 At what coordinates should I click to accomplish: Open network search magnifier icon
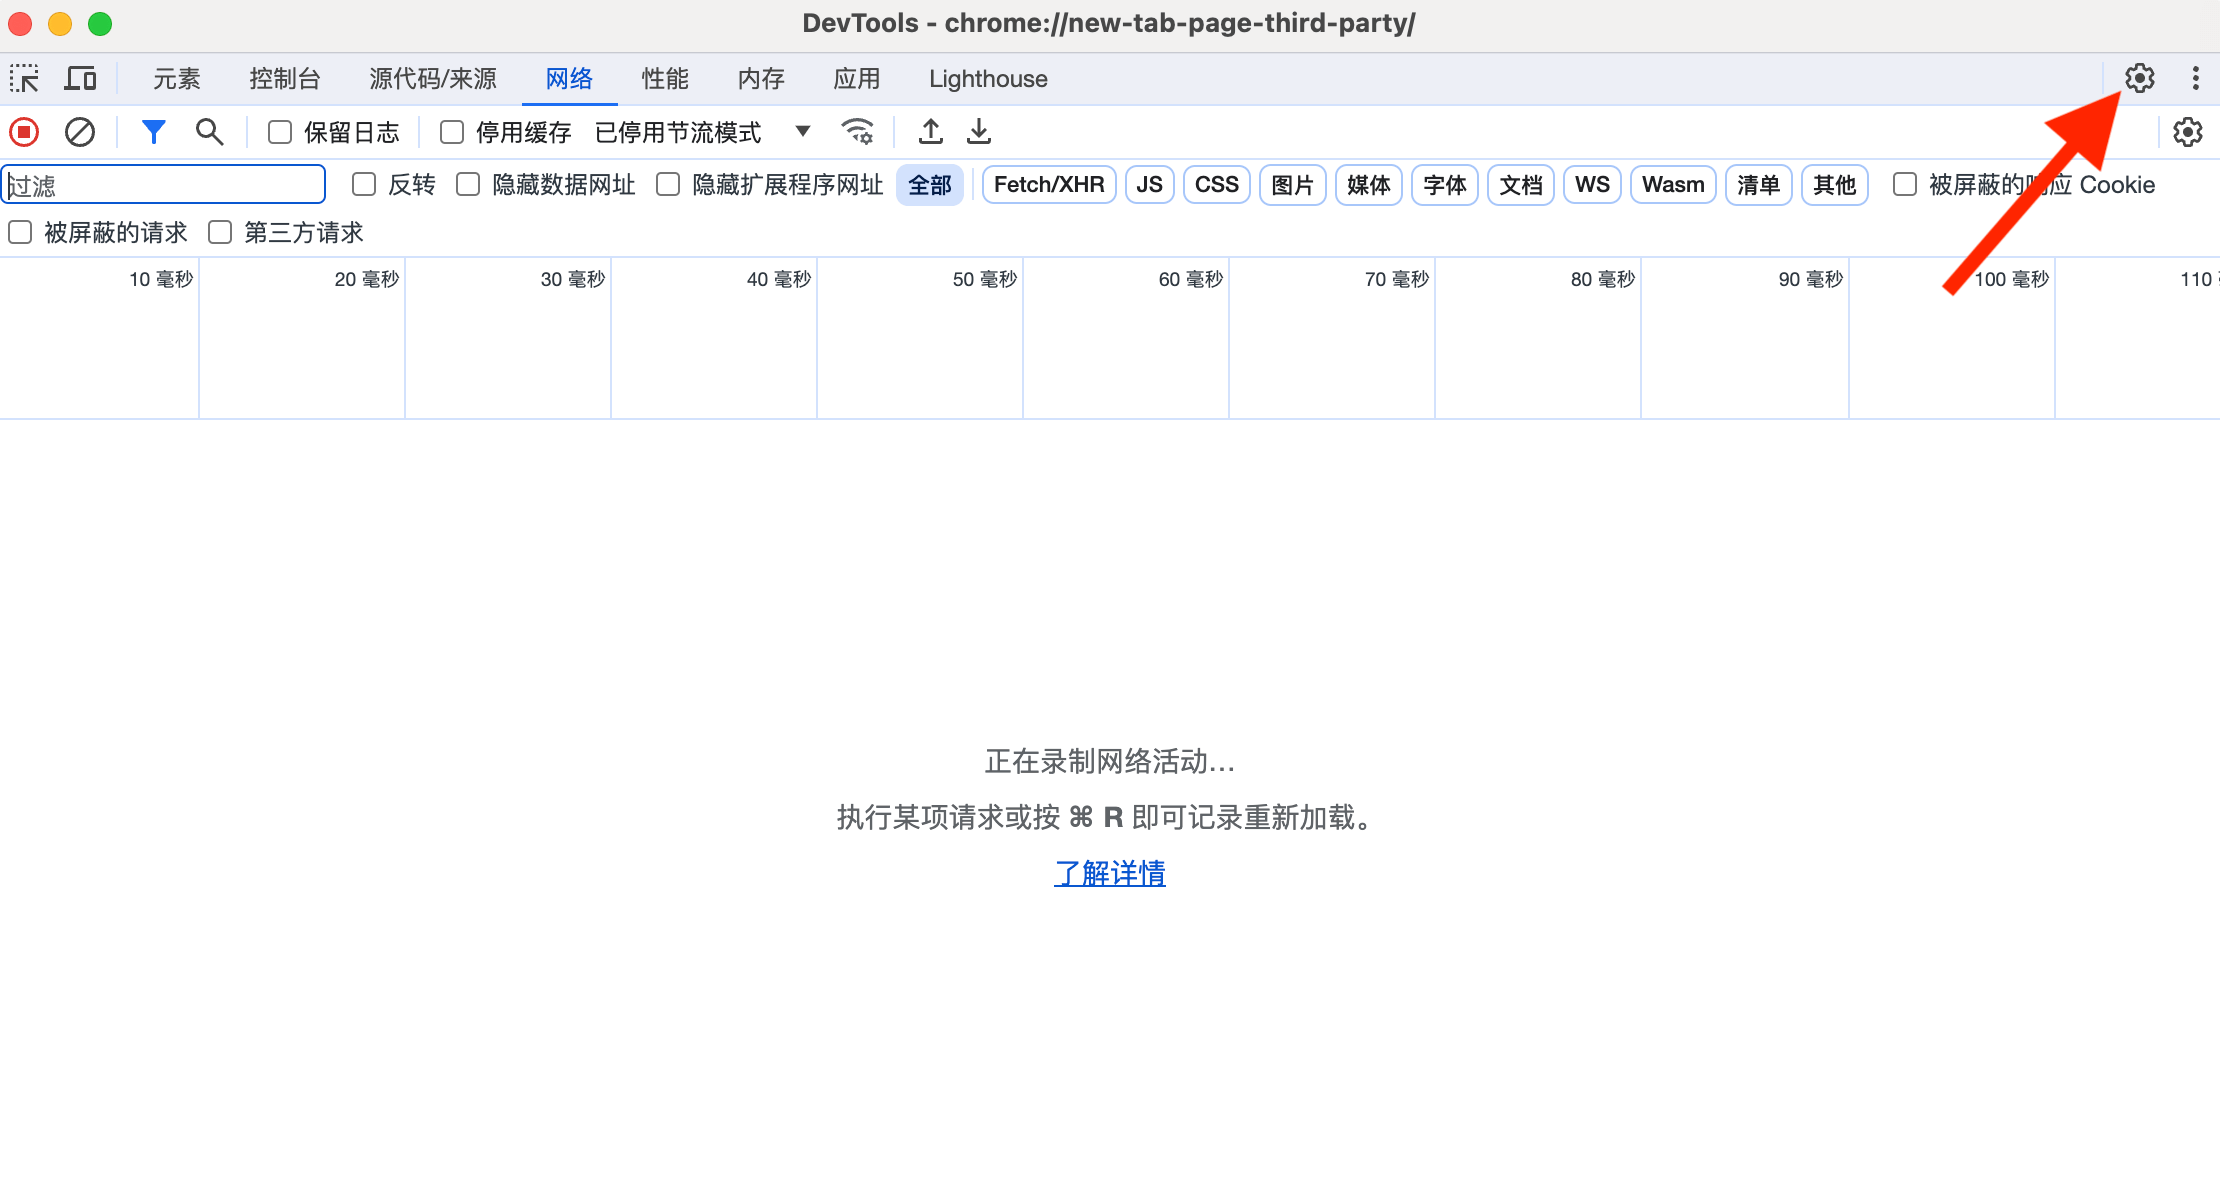coord(209,132)
